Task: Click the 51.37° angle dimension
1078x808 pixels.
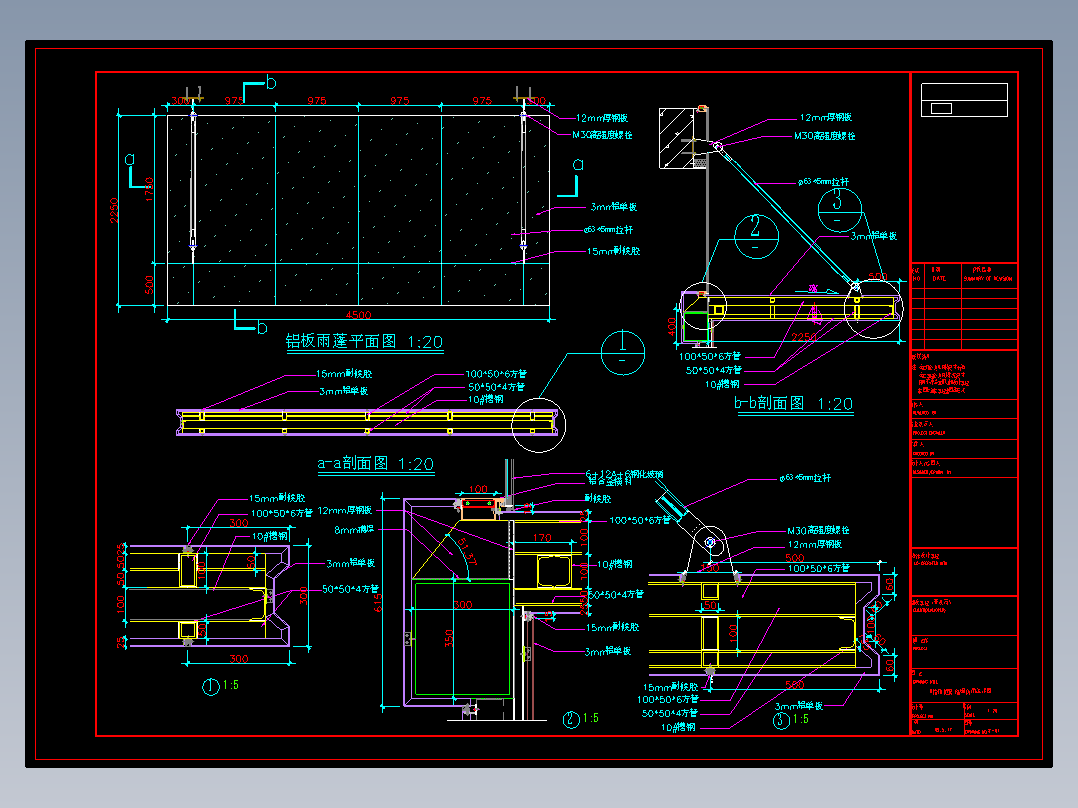Action: (465, 551)
